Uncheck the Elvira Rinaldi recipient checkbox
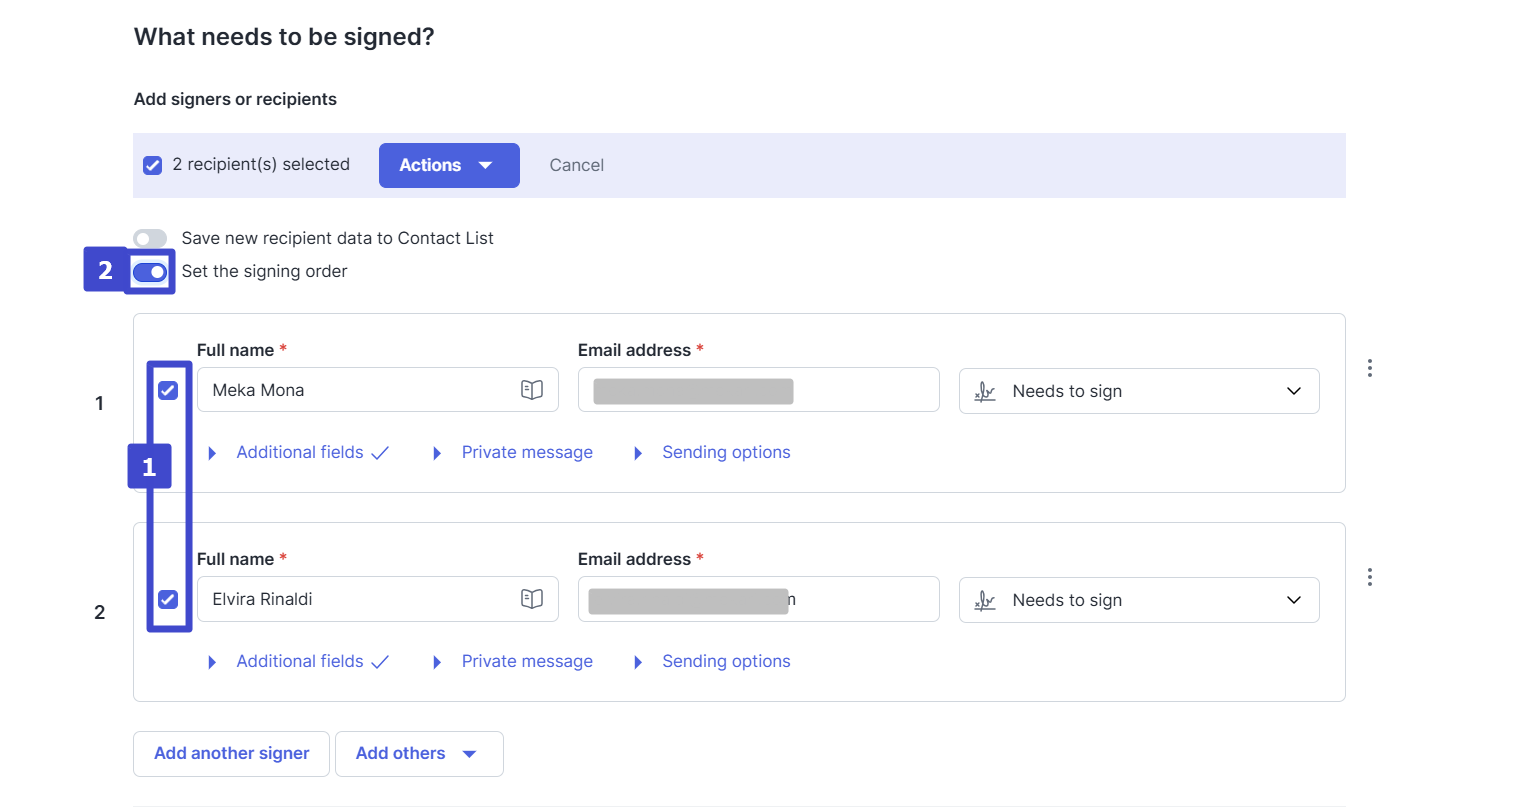Viewport: 1520px width, 810px height. (x=168, y=599)
